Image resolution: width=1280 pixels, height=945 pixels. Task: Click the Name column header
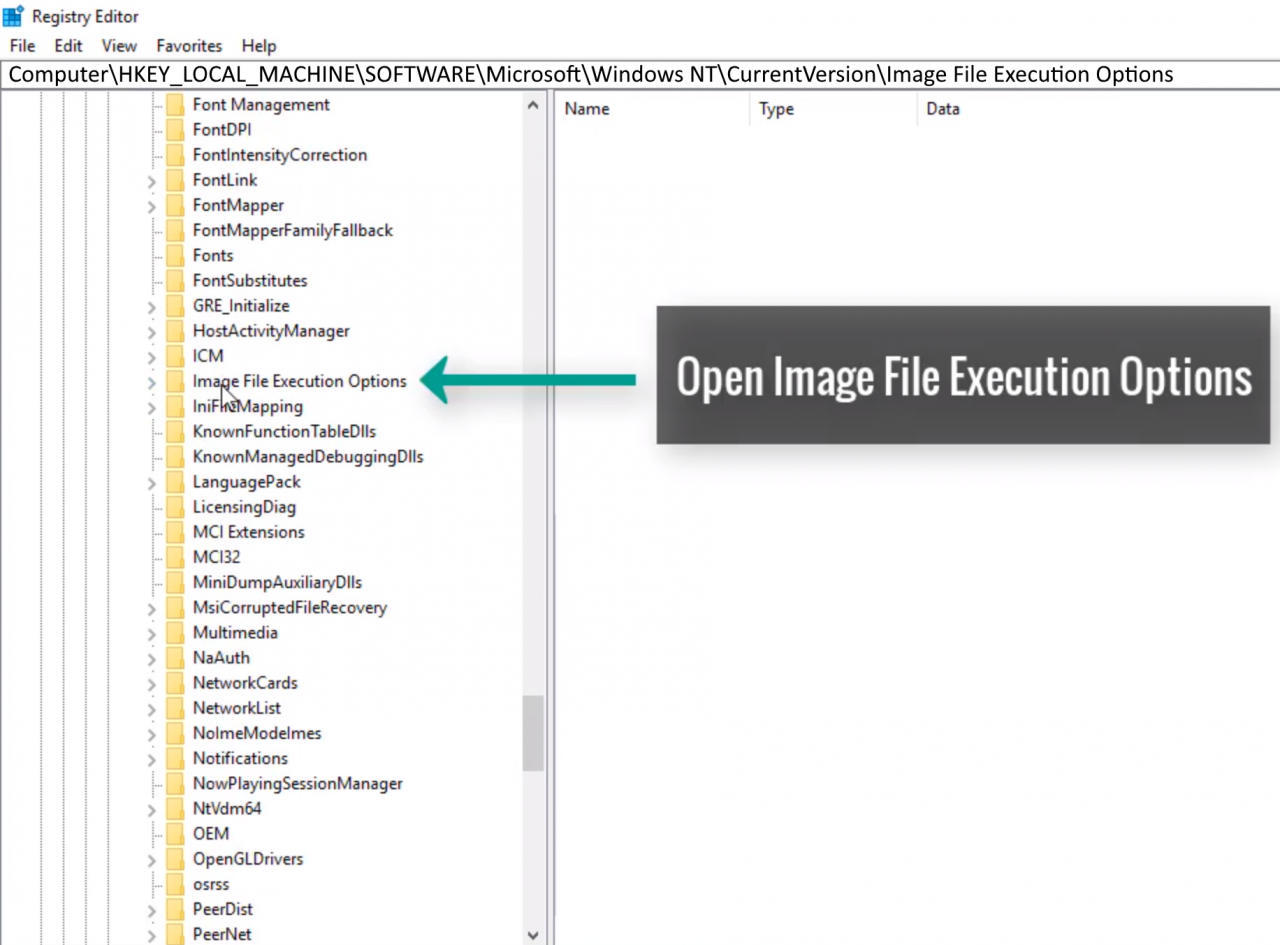click(x=587, y=109)
